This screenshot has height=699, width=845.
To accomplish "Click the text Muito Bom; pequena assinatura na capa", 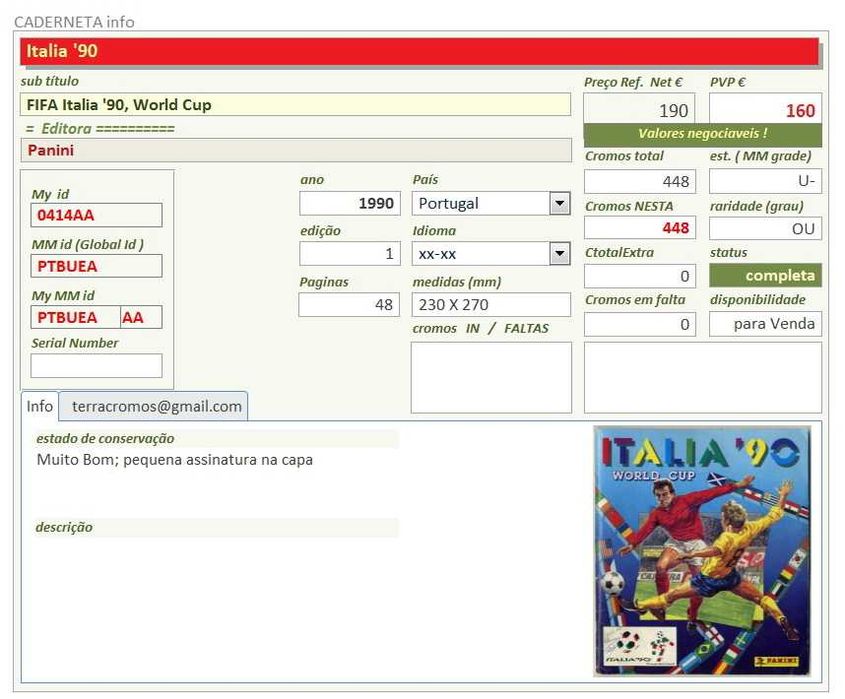I will pyautogui.click(x=175, y=460).
